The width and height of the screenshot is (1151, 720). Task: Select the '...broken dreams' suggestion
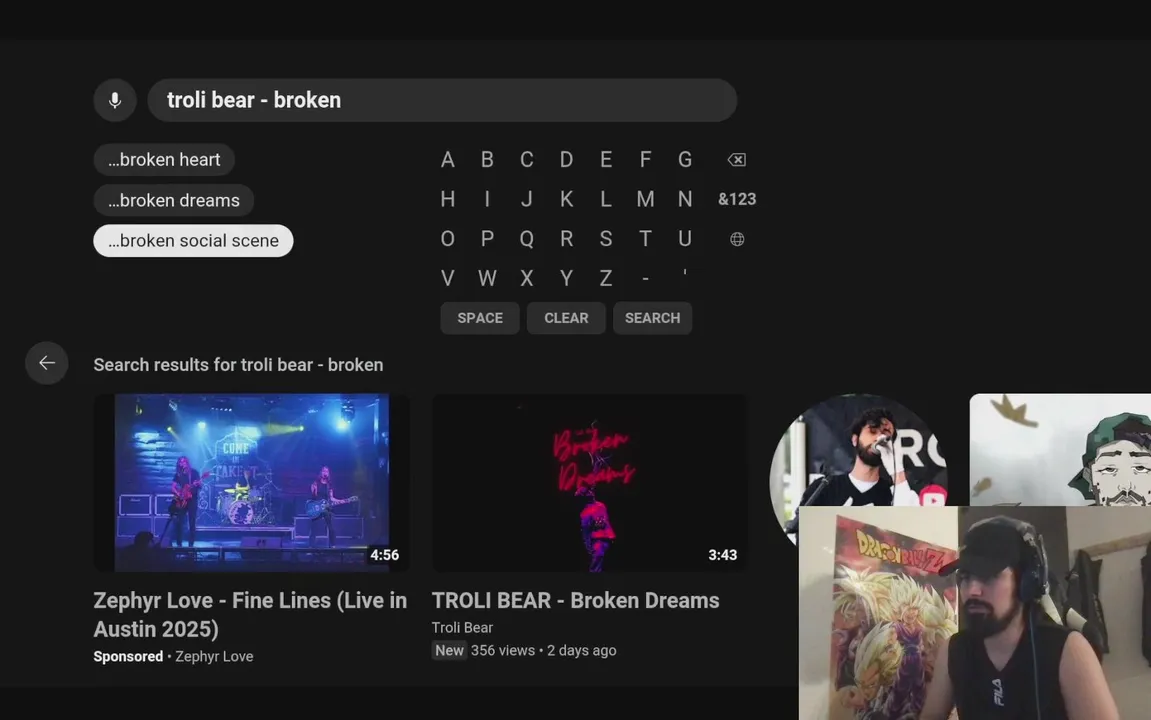[173, 200]
